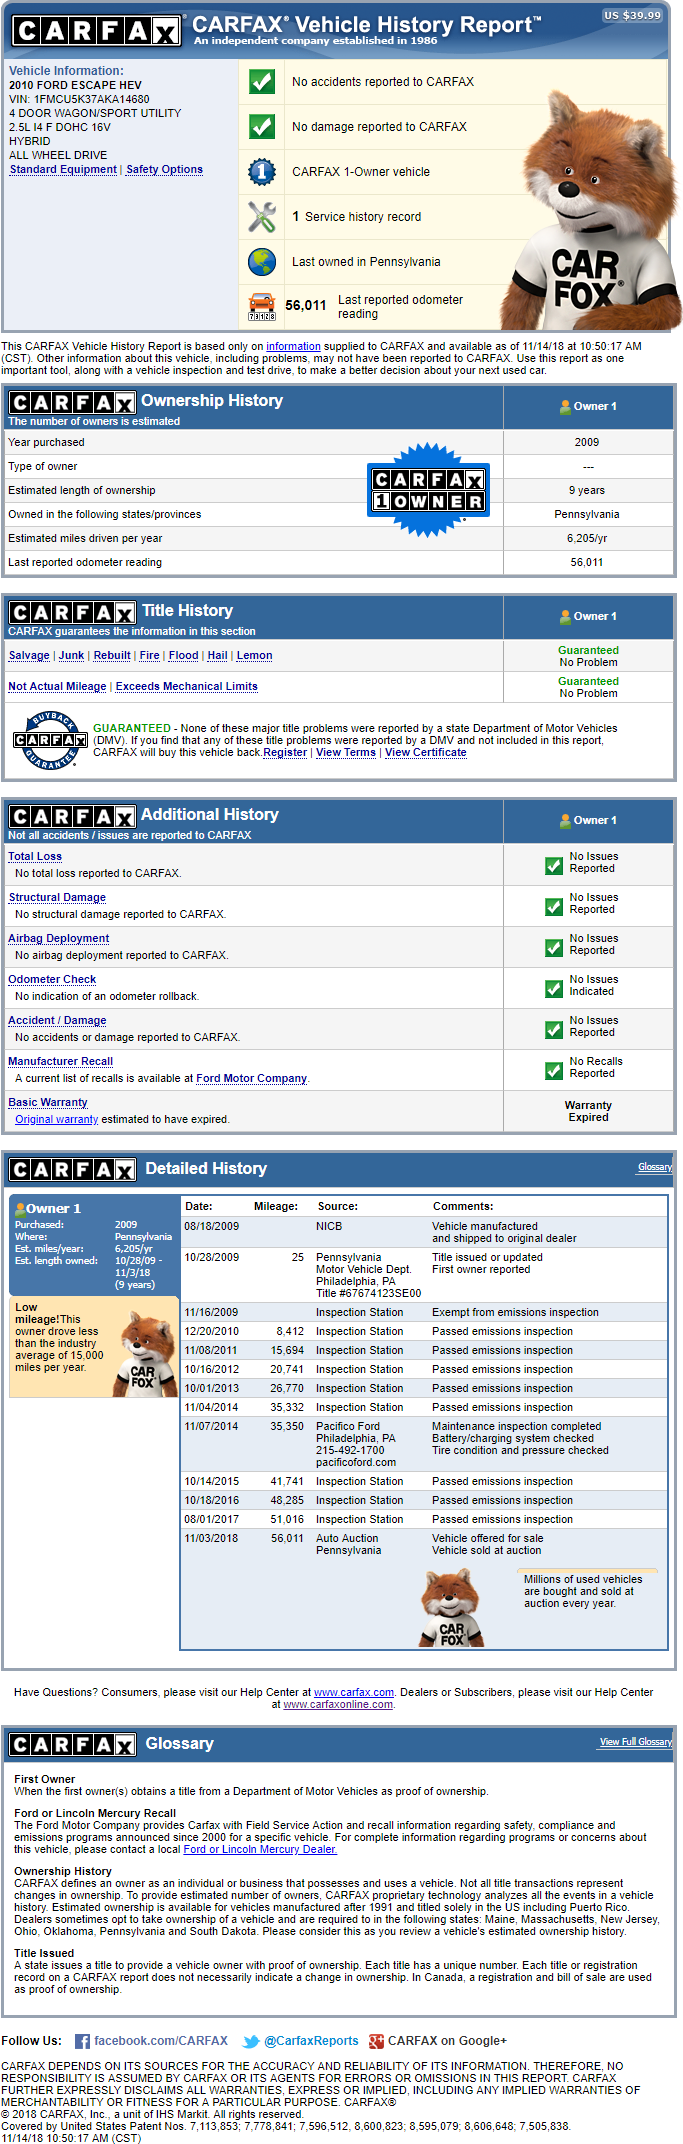Open the Not Actual Mileage link
This screenshot has height=2144, width=683.
pyautogui.click(x=57, y=687)
